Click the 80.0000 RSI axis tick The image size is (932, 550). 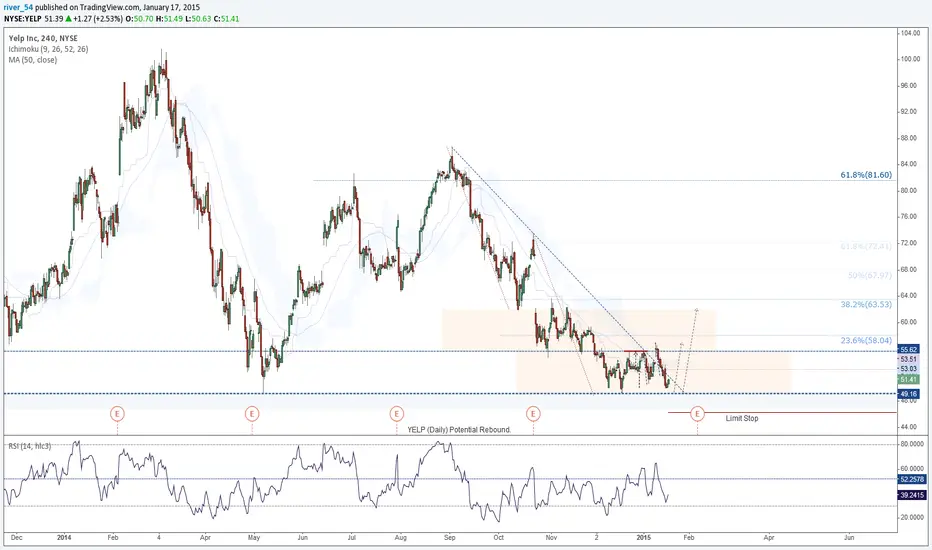912,444
